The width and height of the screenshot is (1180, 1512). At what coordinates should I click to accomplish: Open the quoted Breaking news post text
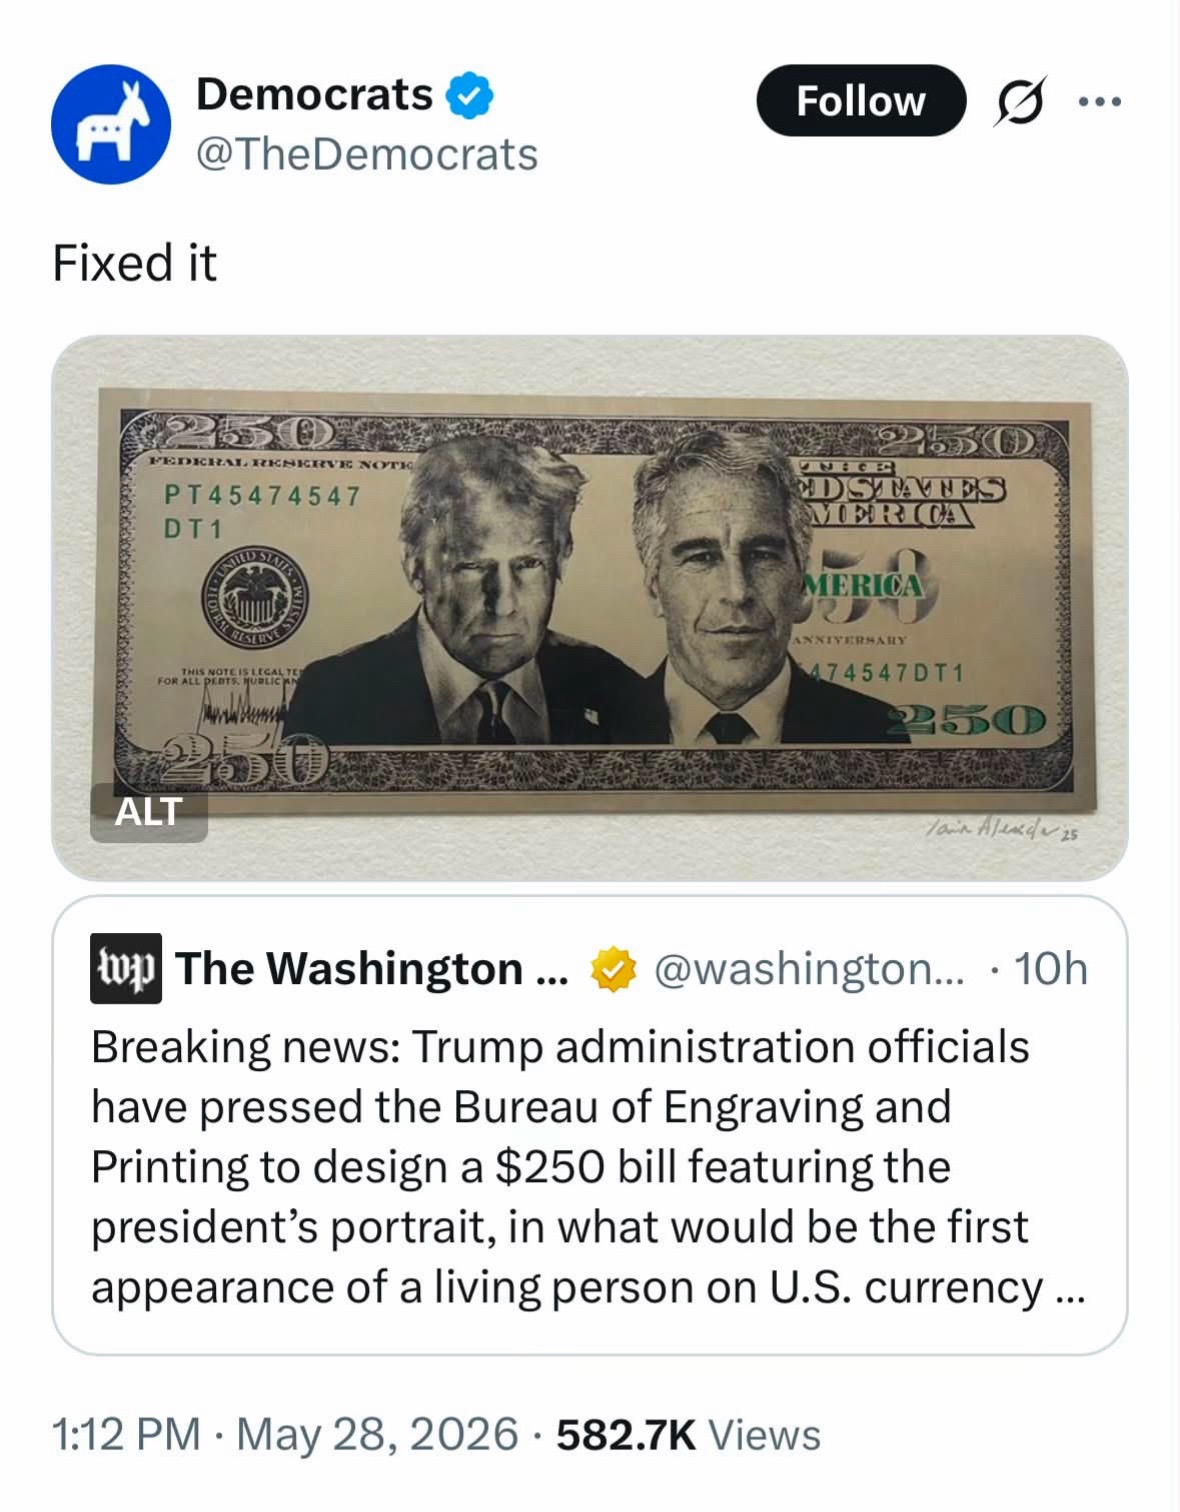pyautogui.click(x=588, y=1167)
